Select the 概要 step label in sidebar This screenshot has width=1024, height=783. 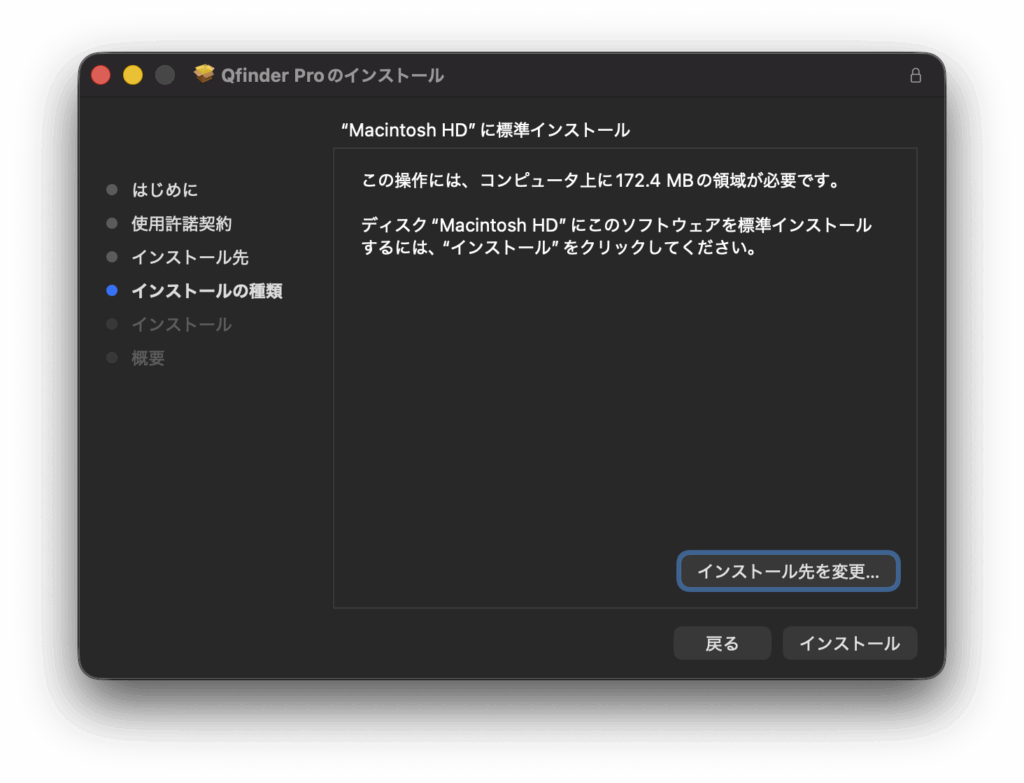148,358
